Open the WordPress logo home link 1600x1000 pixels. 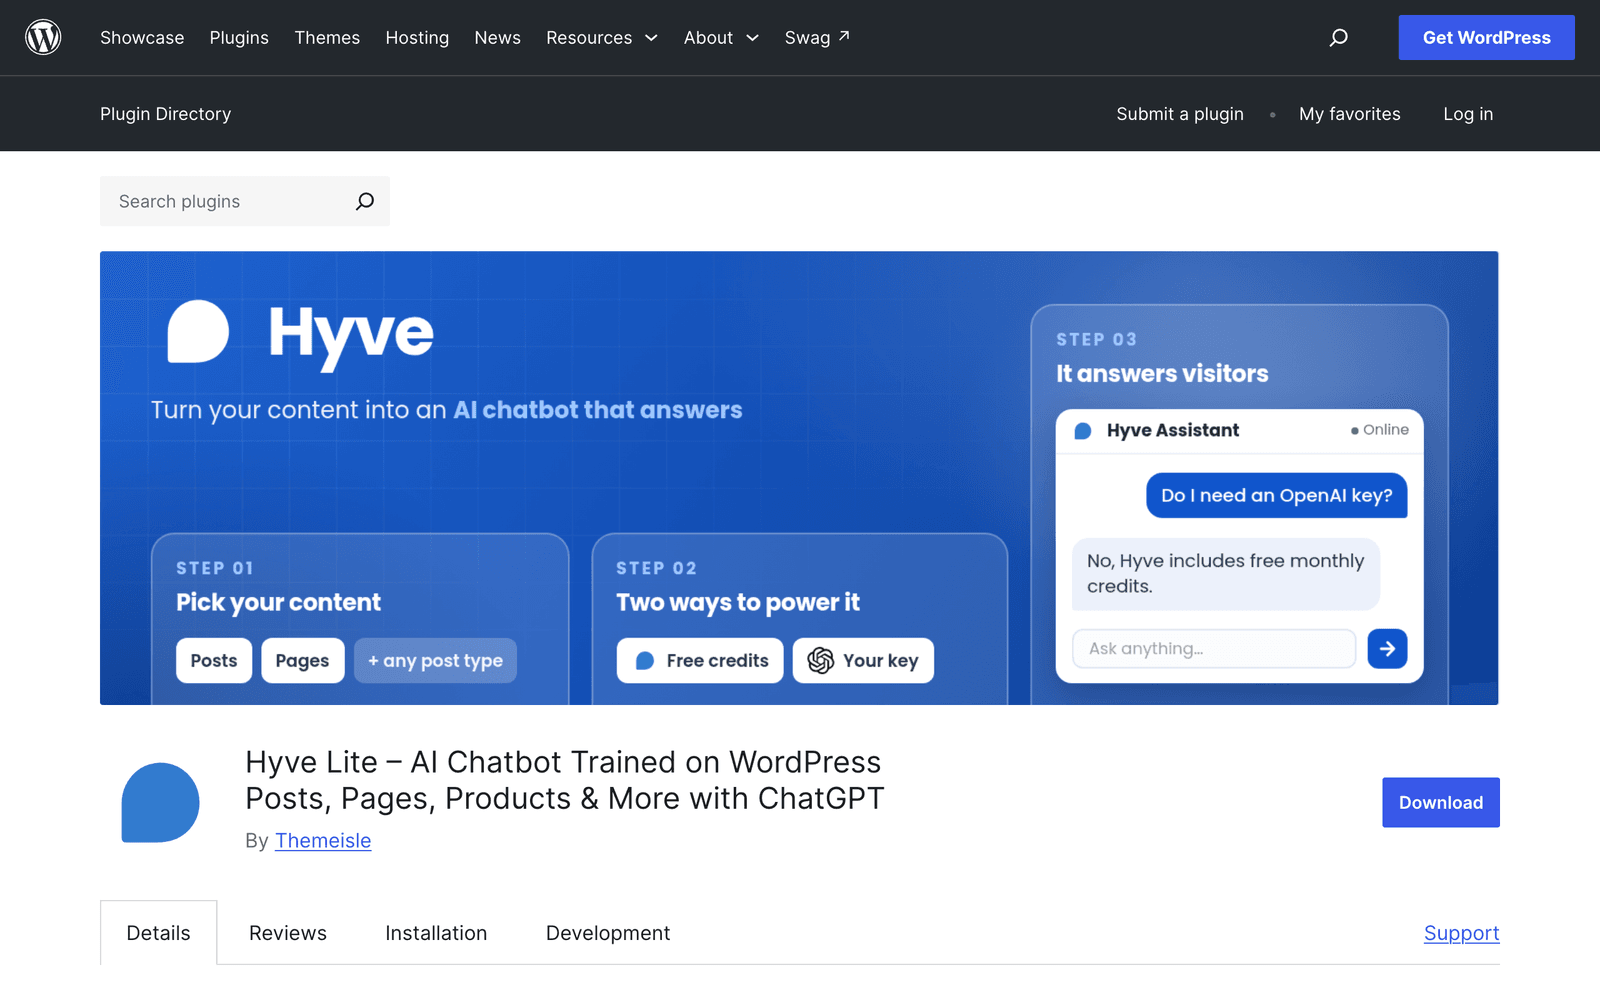pyautogui.click(x=43, y=37)
